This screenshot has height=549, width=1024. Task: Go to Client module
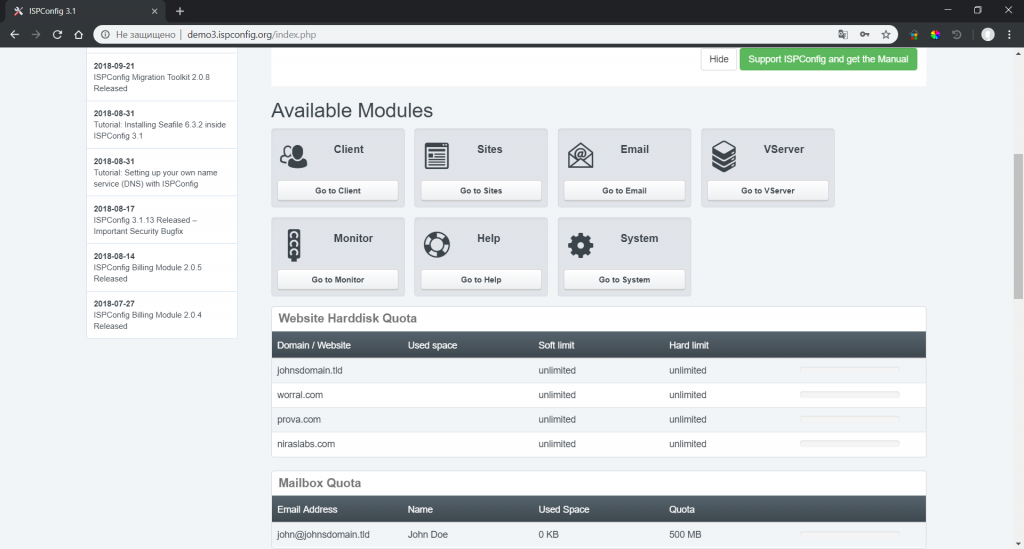(x=338, y=191)
